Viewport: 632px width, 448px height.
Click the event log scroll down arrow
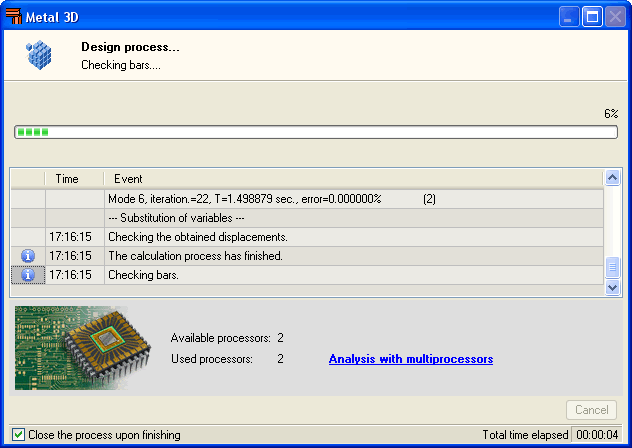pyautogui.click(x=612, y=288)
